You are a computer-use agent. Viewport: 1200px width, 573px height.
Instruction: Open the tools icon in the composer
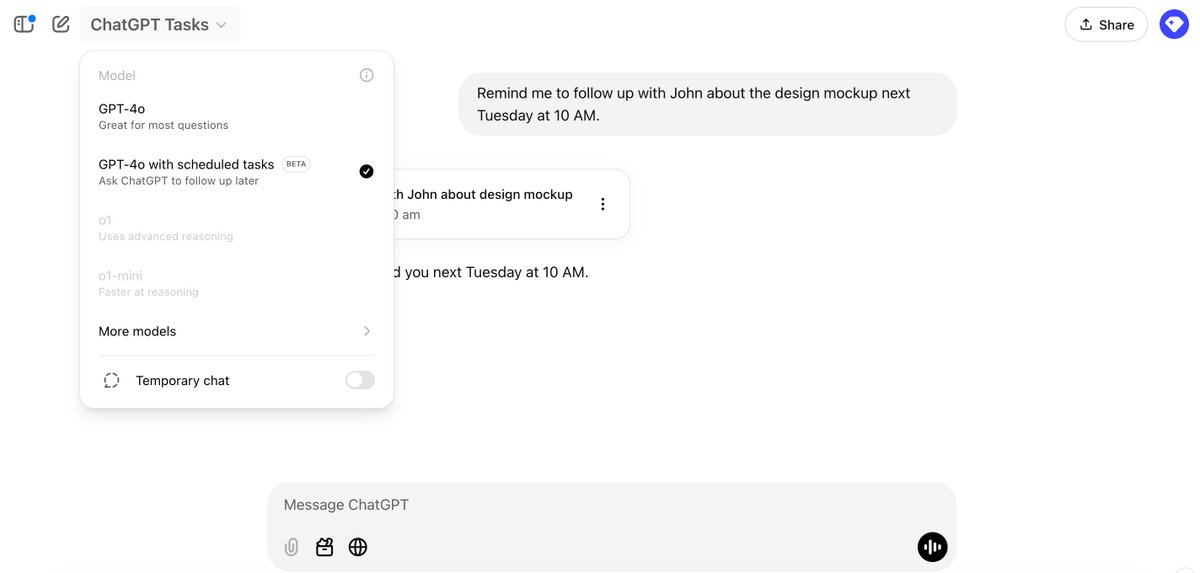point(324,547)
